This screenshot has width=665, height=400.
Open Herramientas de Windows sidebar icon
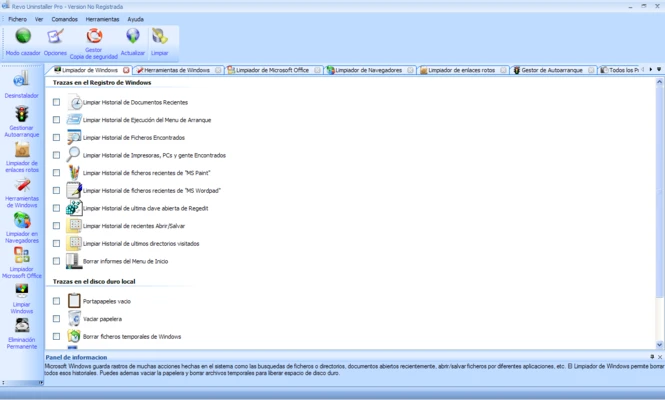click(x=22, y=185)
